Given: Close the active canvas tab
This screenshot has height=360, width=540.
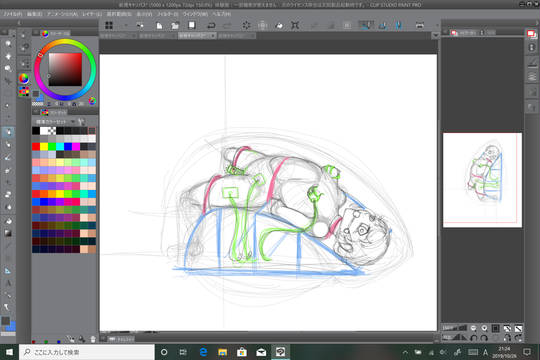Looking at the screenshot, I should point(213,36).
